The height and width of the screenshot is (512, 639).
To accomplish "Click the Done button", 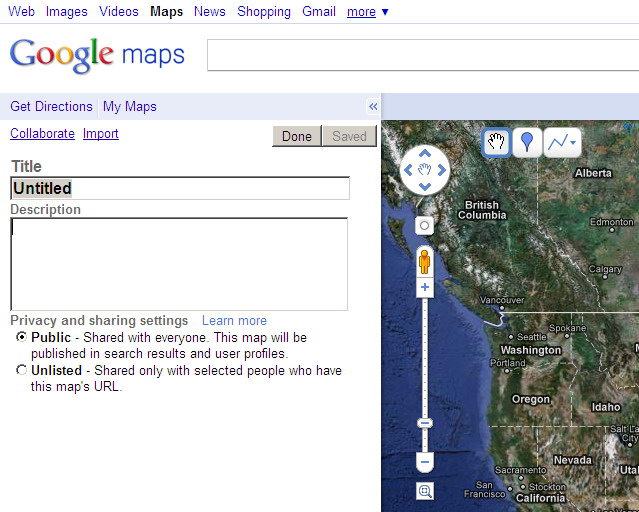I will click(297, 136).
